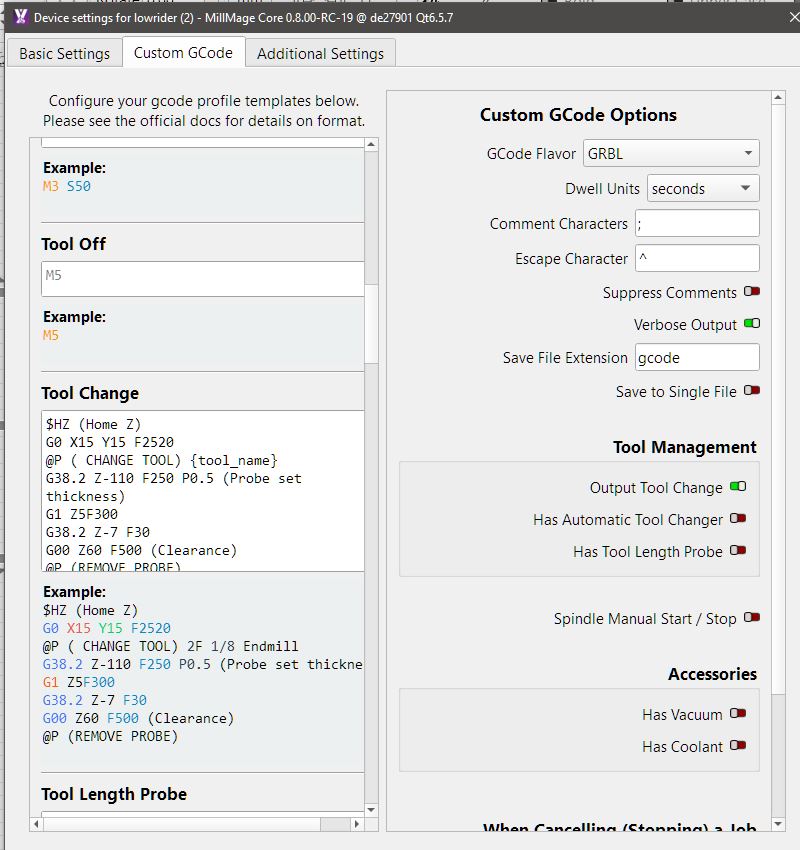Enable Has Automatic Tool Changer
Screen dimensions: 800x850
coord(738,519)
